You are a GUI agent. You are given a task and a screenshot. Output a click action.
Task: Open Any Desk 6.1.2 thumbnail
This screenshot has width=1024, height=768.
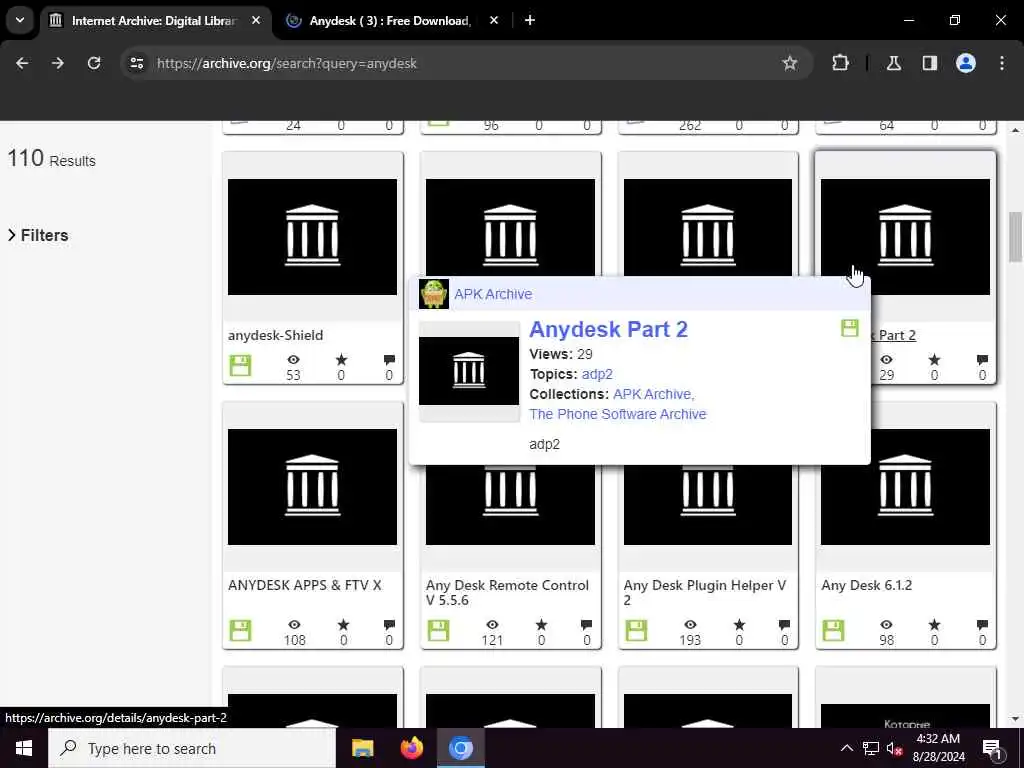tap(905, 487)
